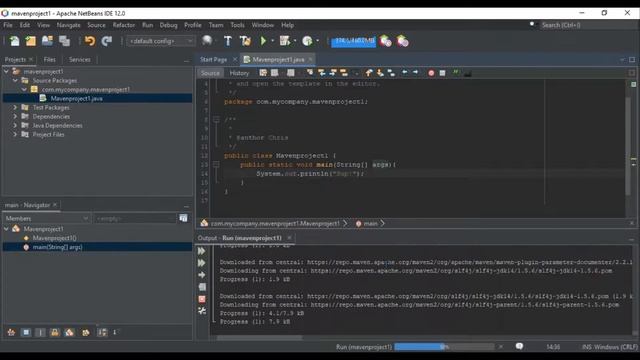Image resolution: width=640 pixels, height=360 pixels.
Task: Click the green Comment icon in editor toolbar
Action: coord(456,73)
